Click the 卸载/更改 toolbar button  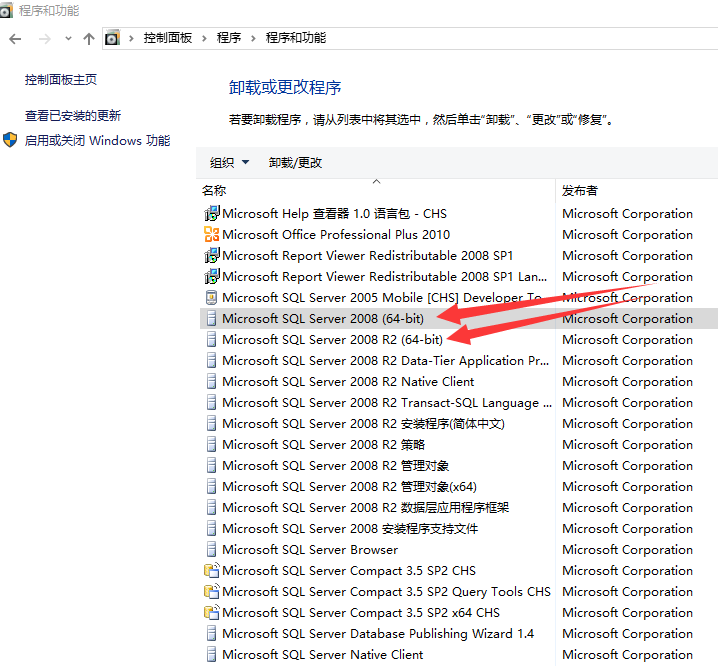tap(295, 163)
